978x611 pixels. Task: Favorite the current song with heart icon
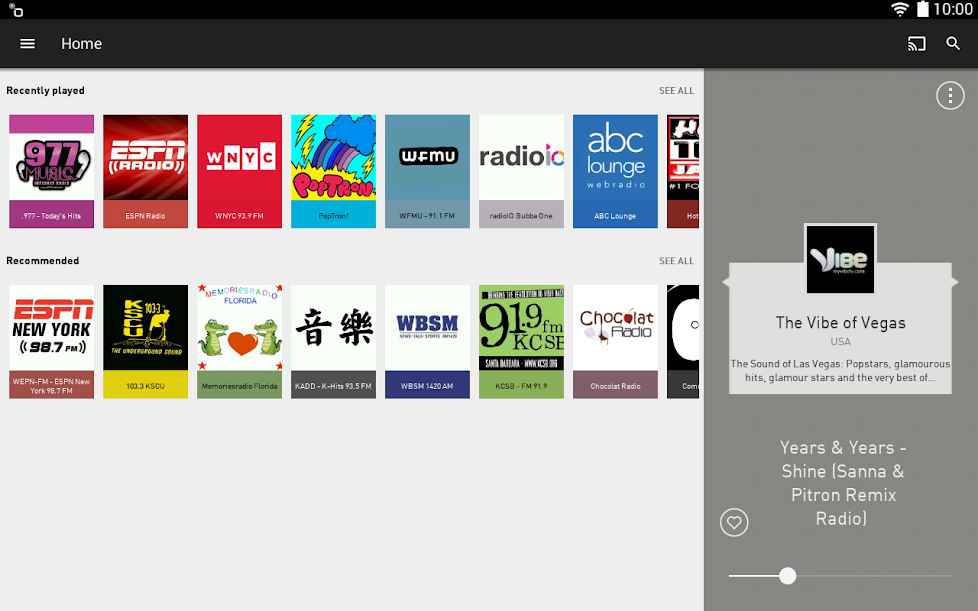(734, 522)
